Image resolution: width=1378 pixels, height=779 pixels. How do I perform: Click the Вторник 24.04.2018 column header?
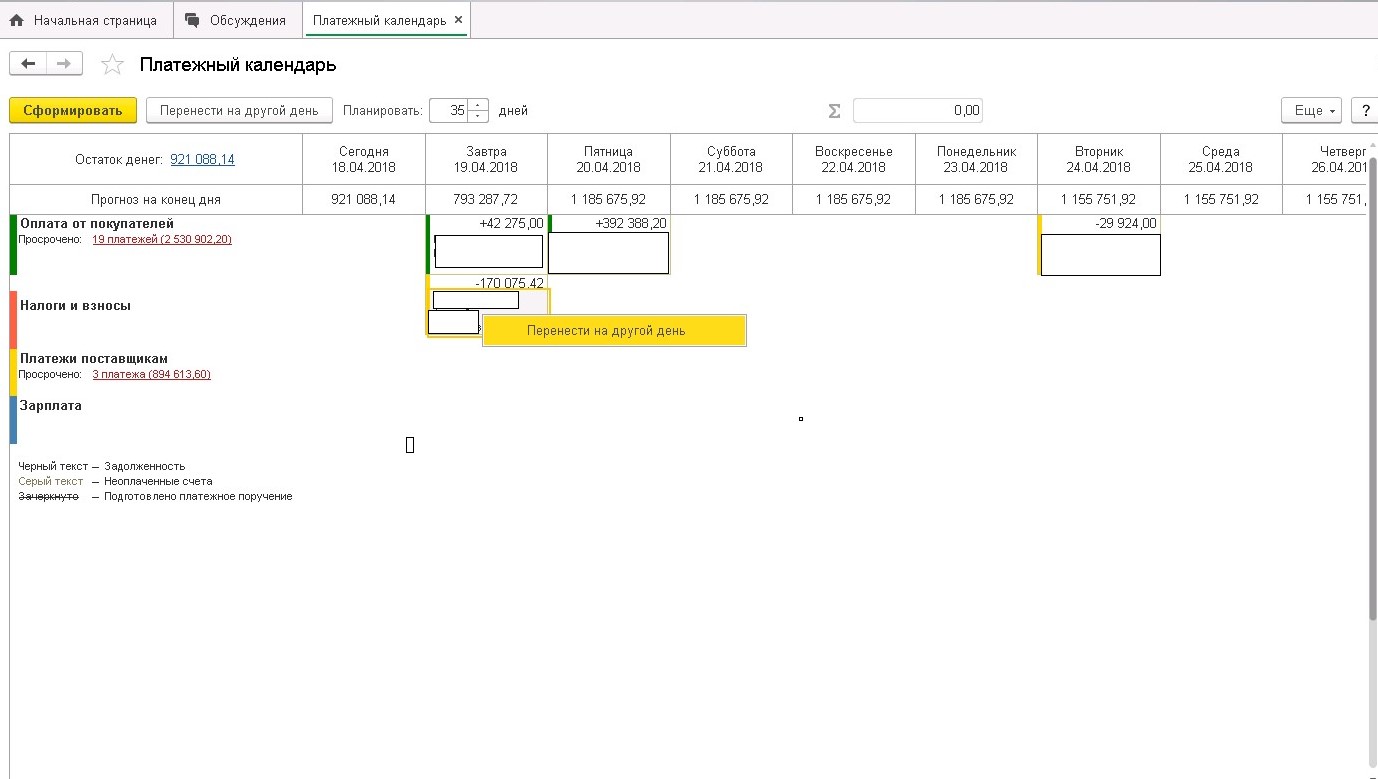coord(1098,159)
